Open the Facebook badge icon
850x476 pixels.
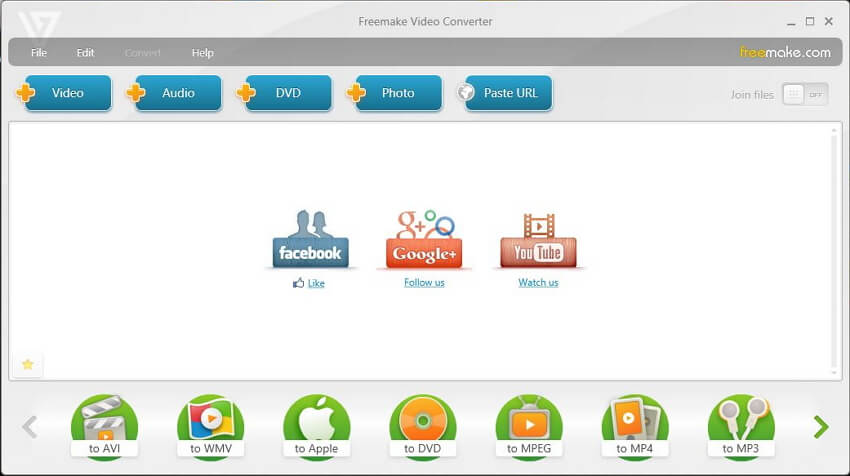310,239
